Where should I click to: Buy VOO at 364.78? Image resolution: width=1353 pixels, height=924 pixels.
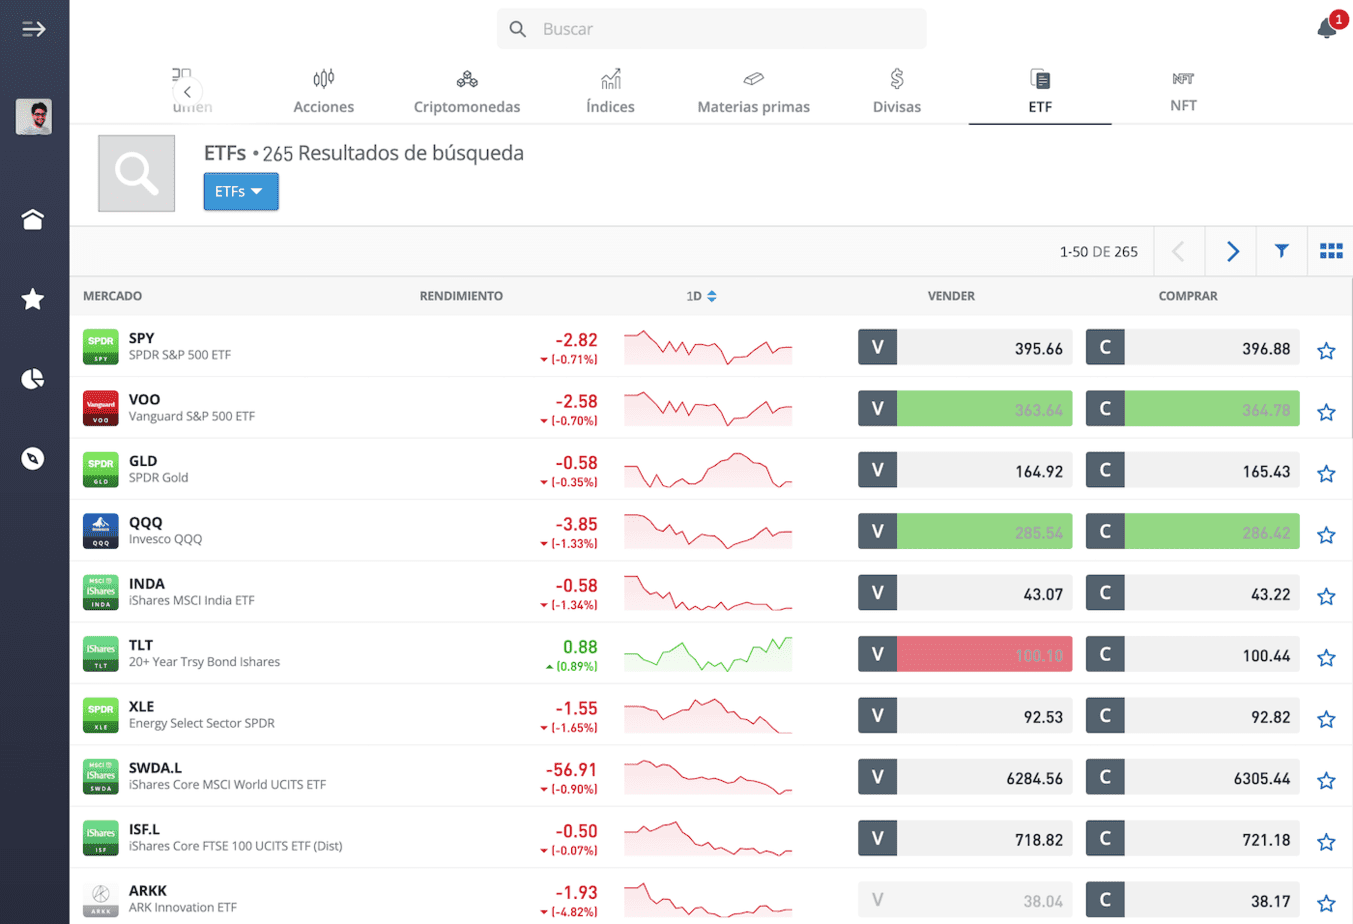pyautogui.click(x=1193, y=409)
